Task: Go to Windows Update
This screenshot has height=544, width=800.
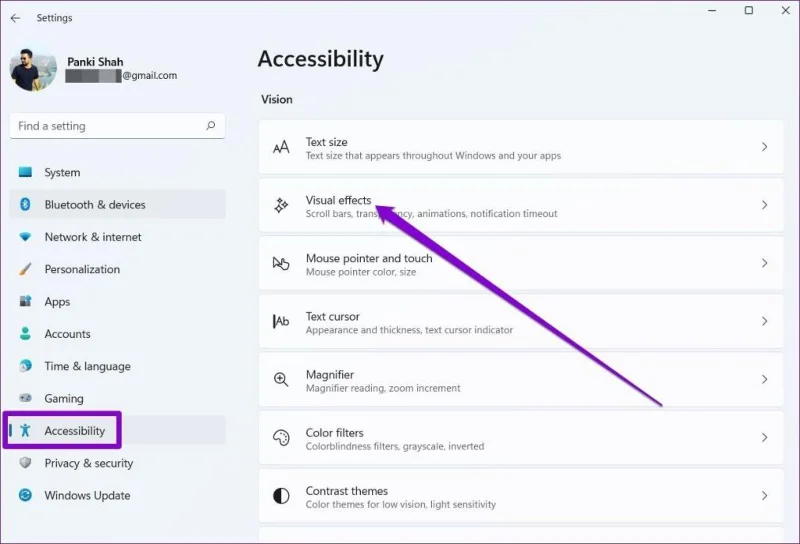Action: click(117, 495)
